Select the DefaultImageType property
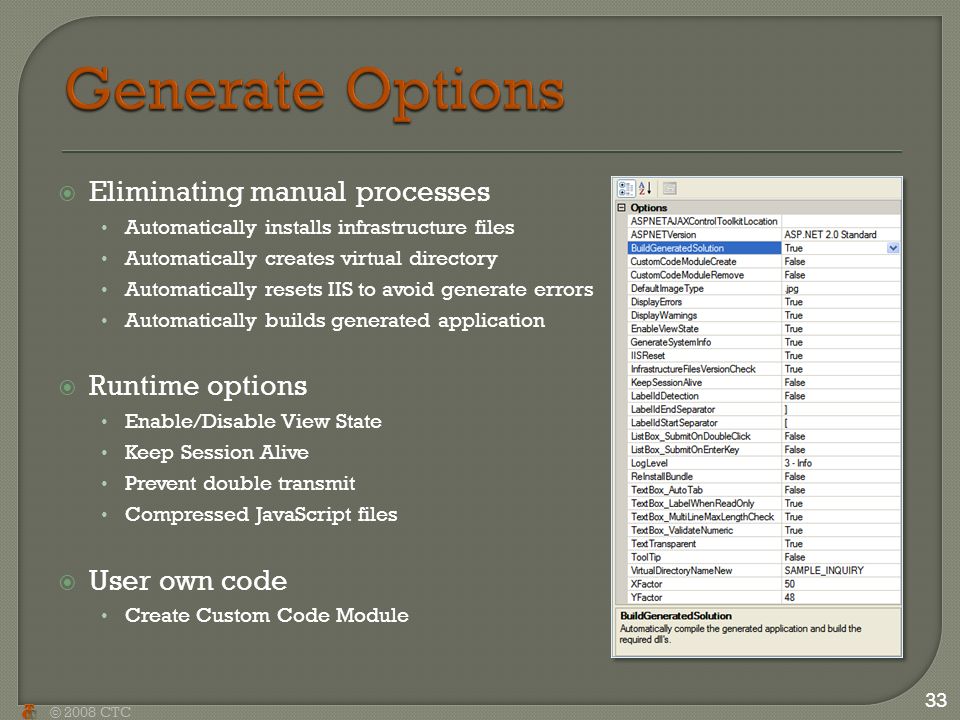960x720 pixels. point(704,288)
